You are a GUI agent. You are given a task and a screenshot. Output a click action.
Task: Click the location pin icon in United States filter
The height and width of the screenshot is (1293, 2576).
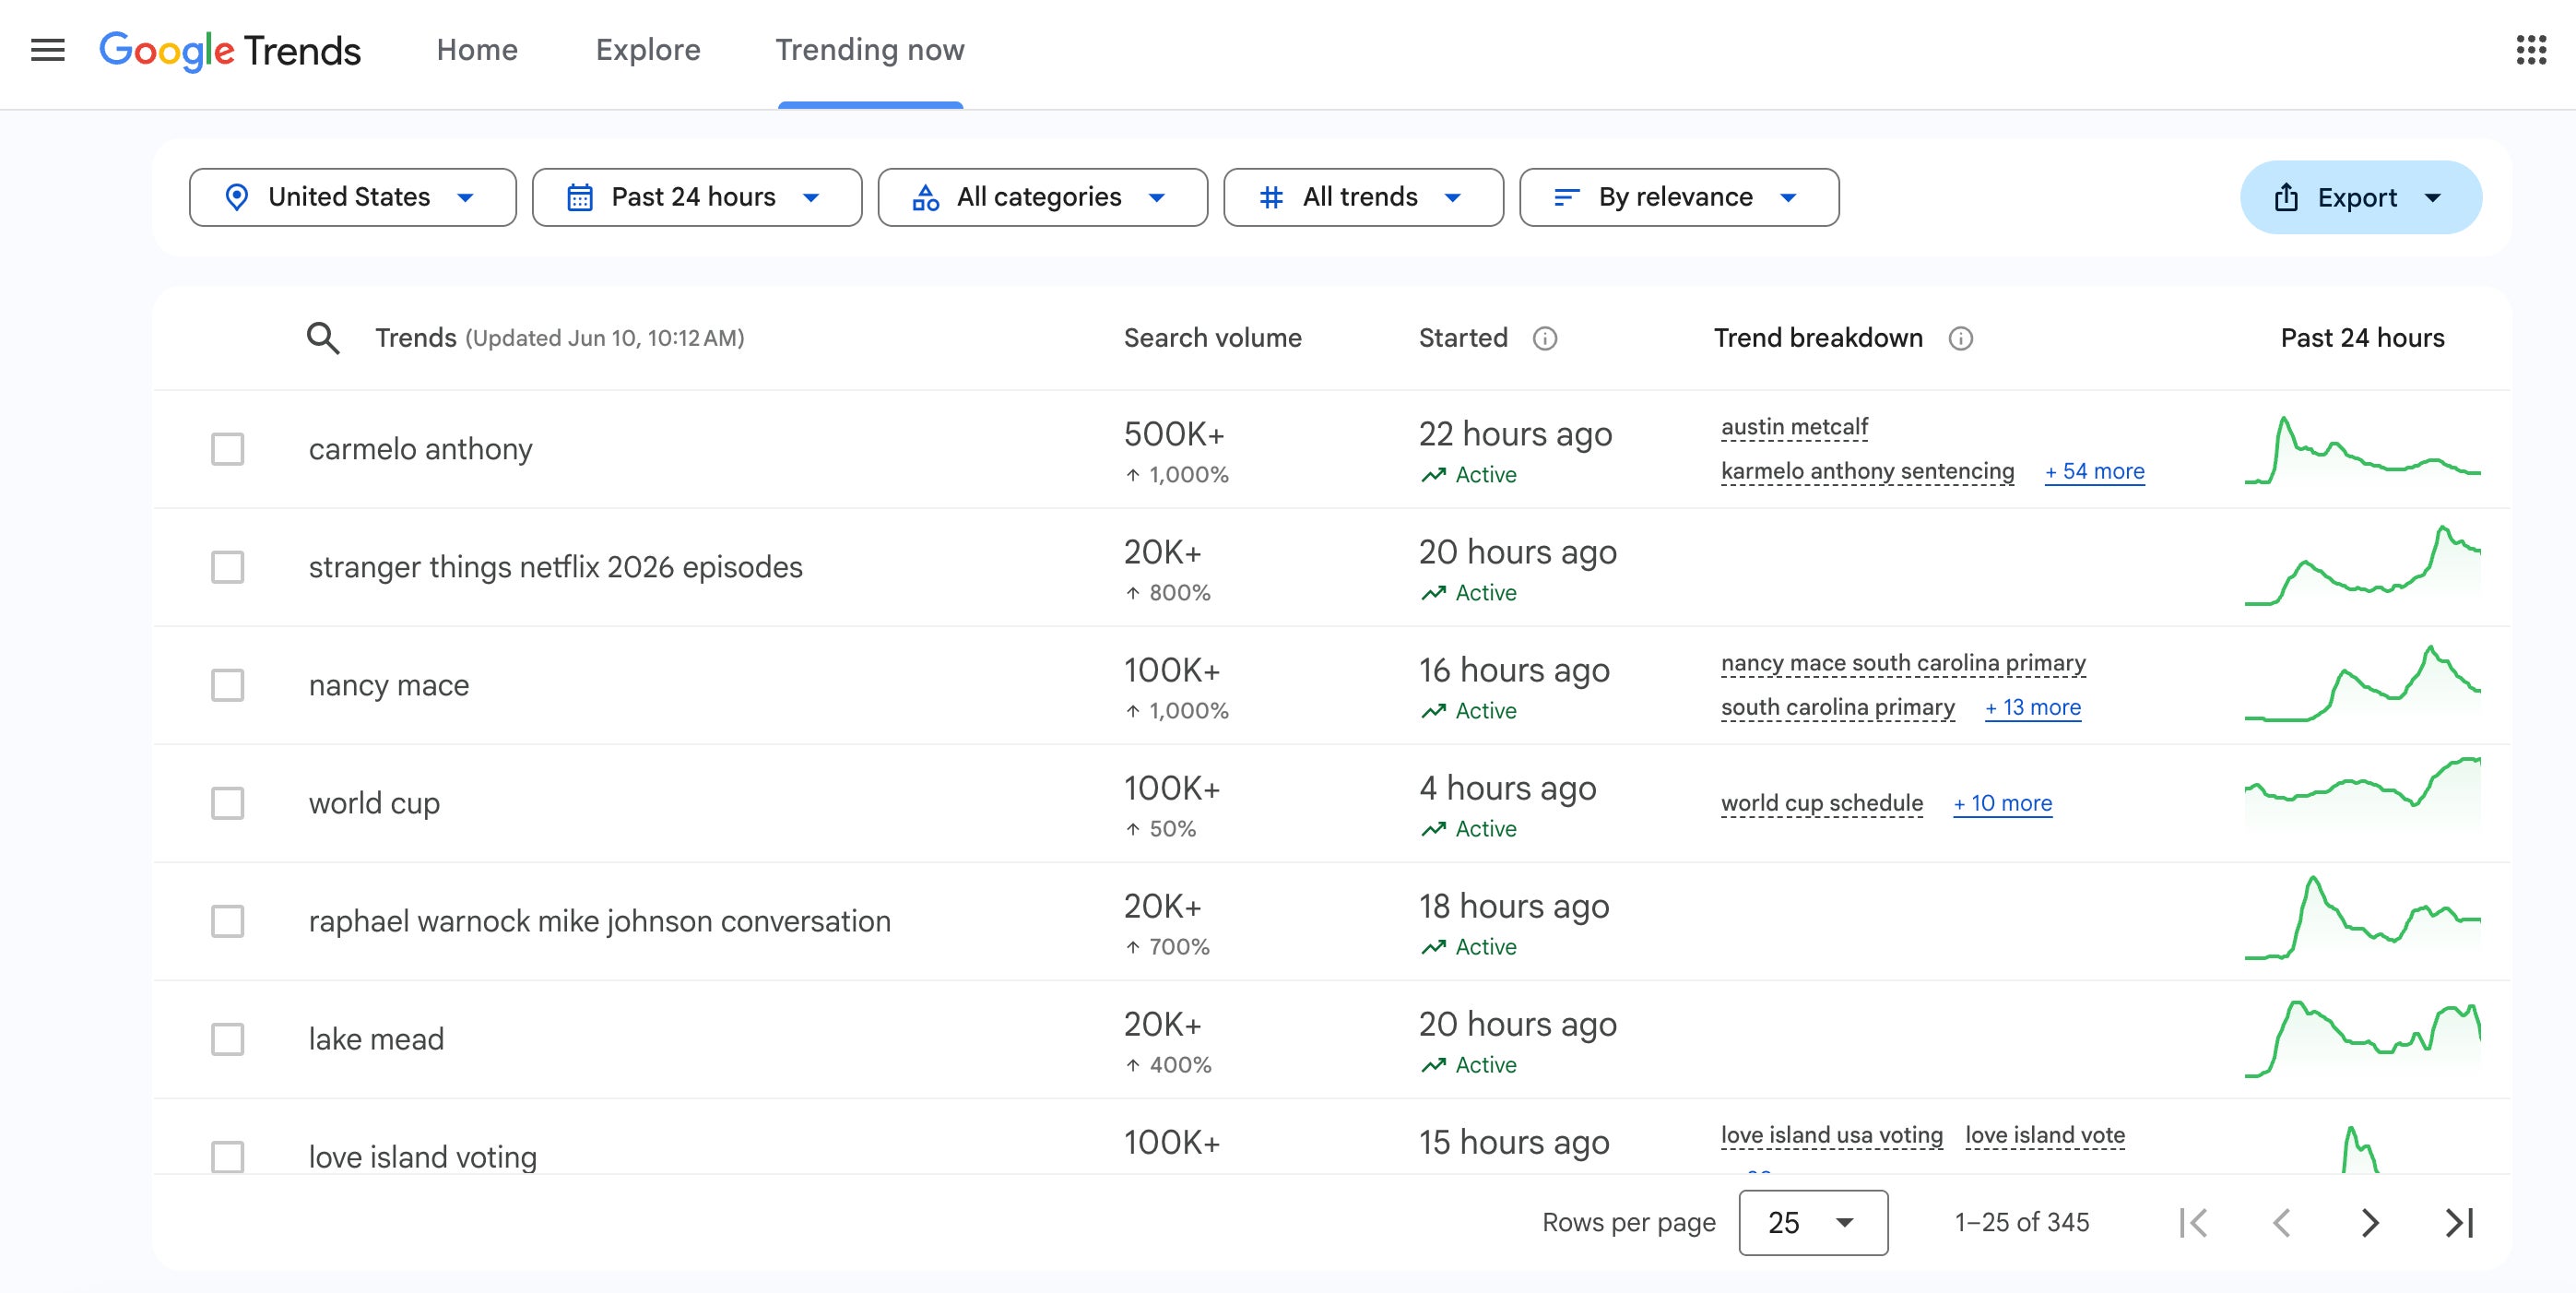pyautogui.click(x=237, y=197)
